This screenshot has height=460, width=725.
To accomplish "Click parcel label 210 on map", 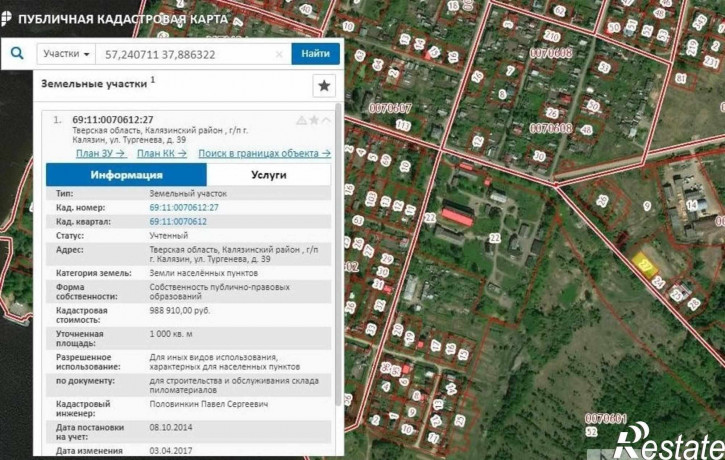I will (x=551, y=35).
